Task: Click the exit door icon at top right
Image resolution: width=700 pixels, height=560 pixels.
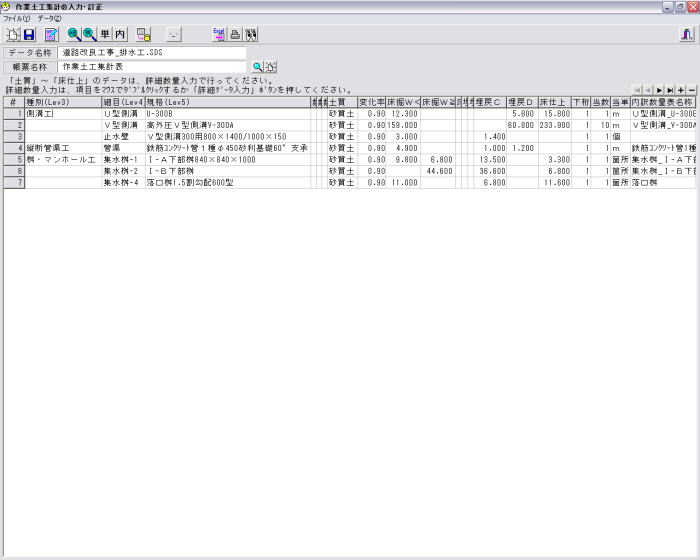Action: [687, 34]
